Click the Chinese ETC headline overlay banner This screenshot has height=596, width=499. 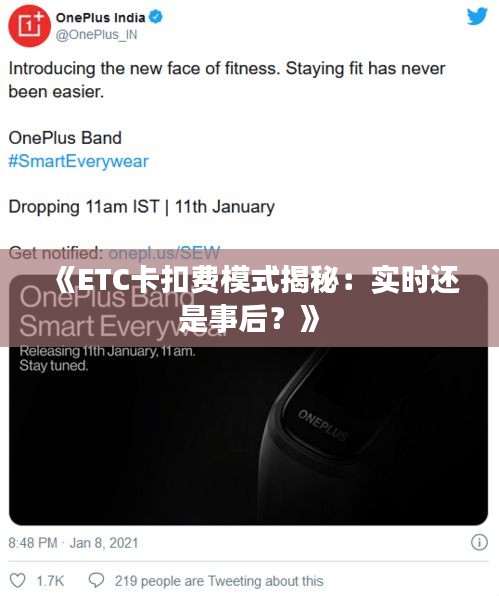249,298
